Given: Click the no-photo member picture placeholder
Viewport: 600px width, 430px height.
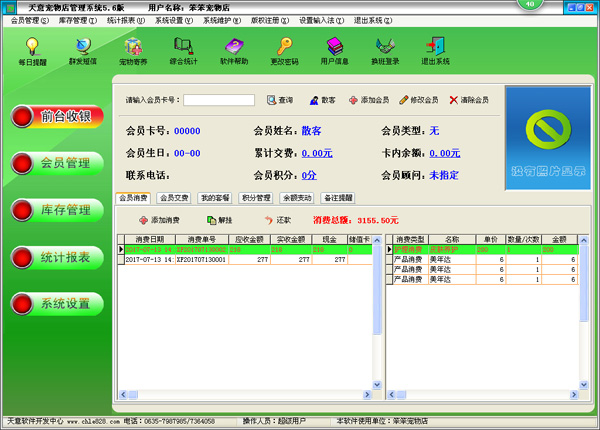Looking at the screenshot, I should [548, 136].
